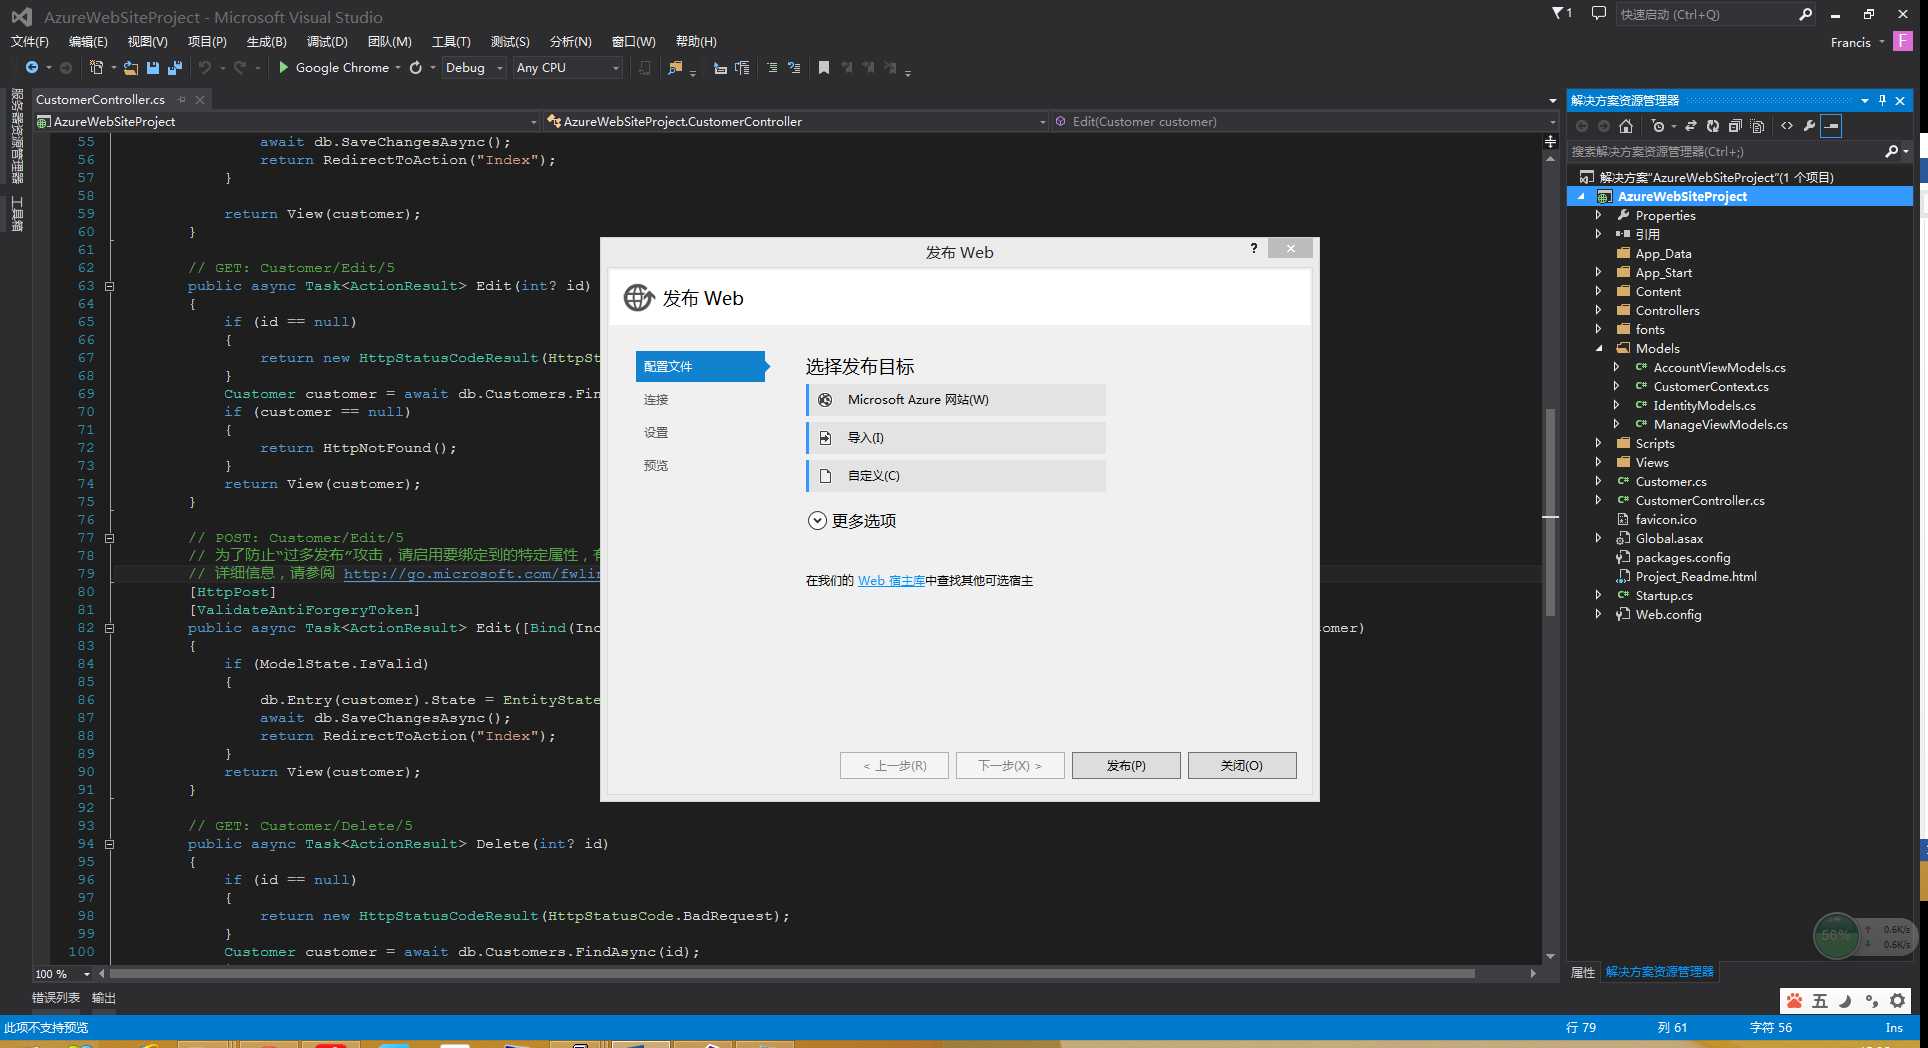Click the Refresh icon in Solution Explorer toolbar
Screen dimensions: 1928x1048
tap(1713, 126)
